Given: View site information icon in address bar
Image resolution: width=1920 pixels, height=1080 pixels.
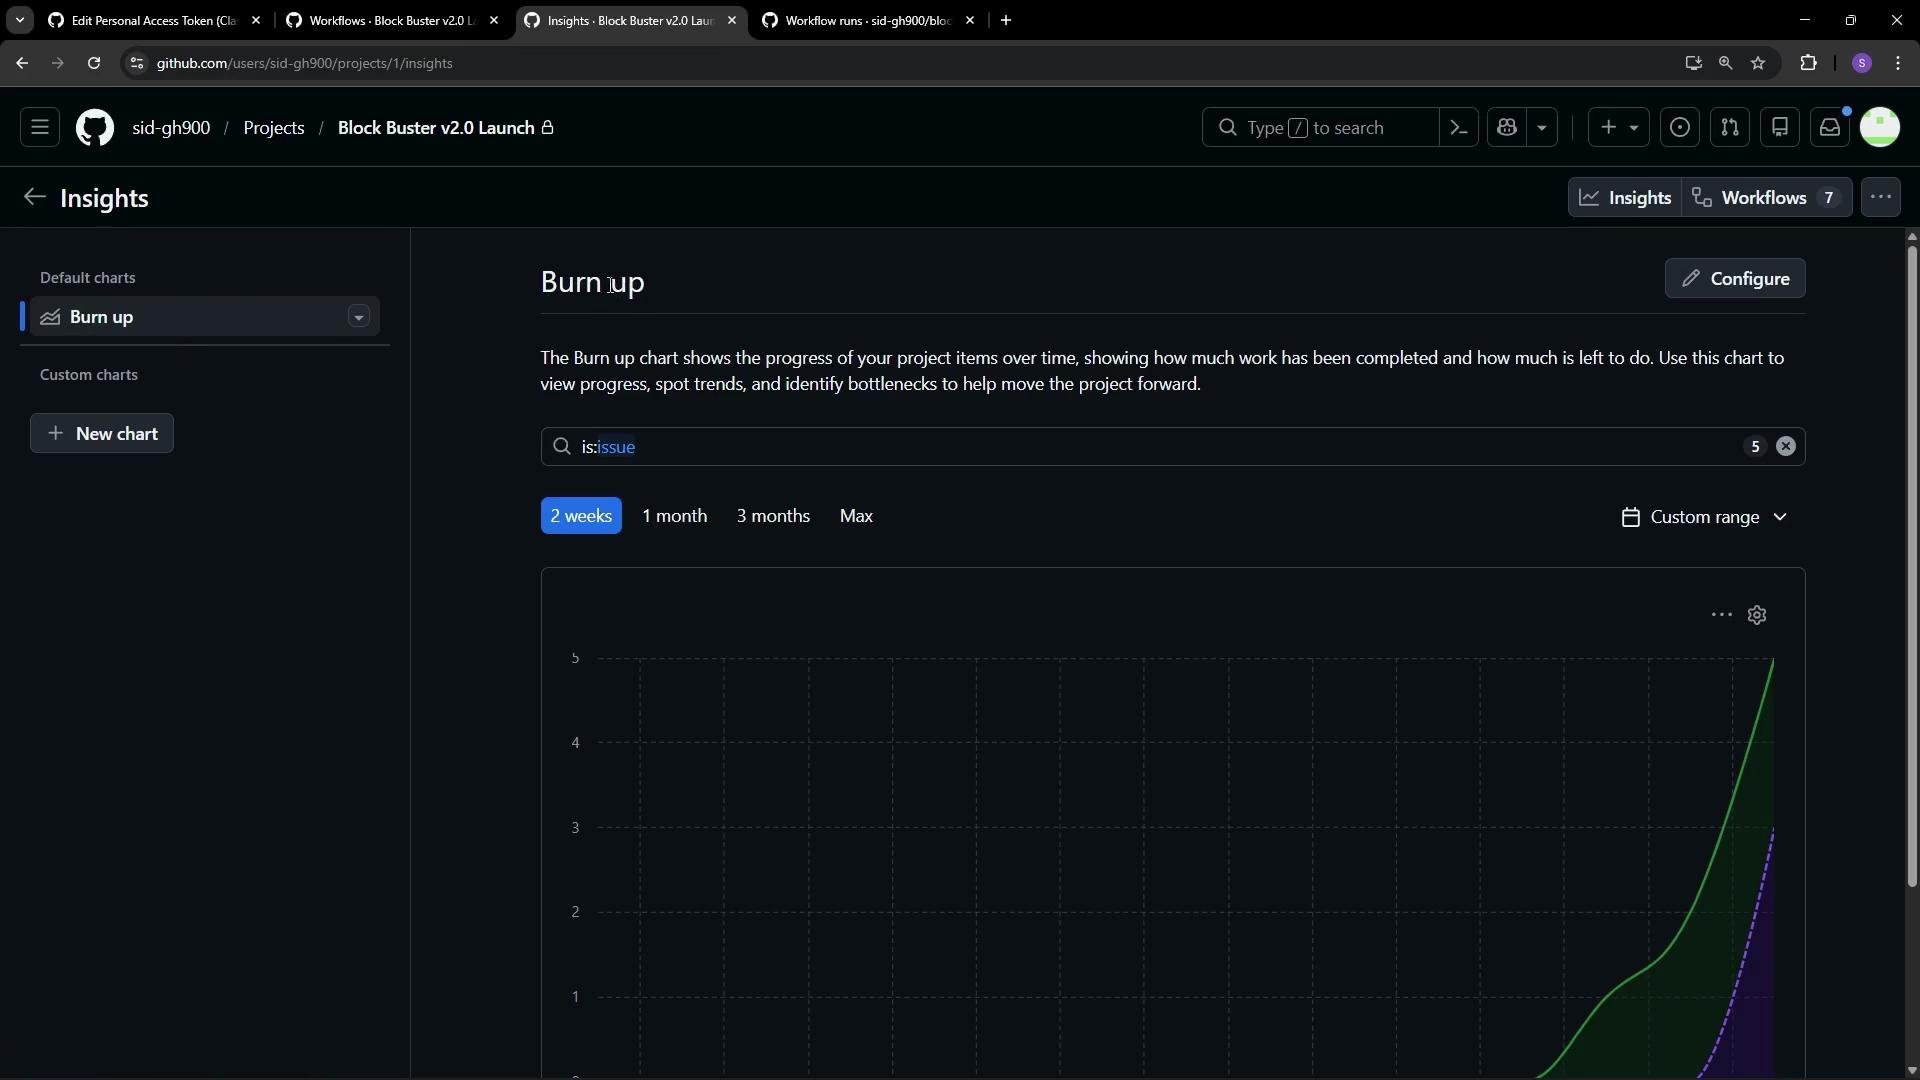Looking at the screenshot, I should pos(137,63).
